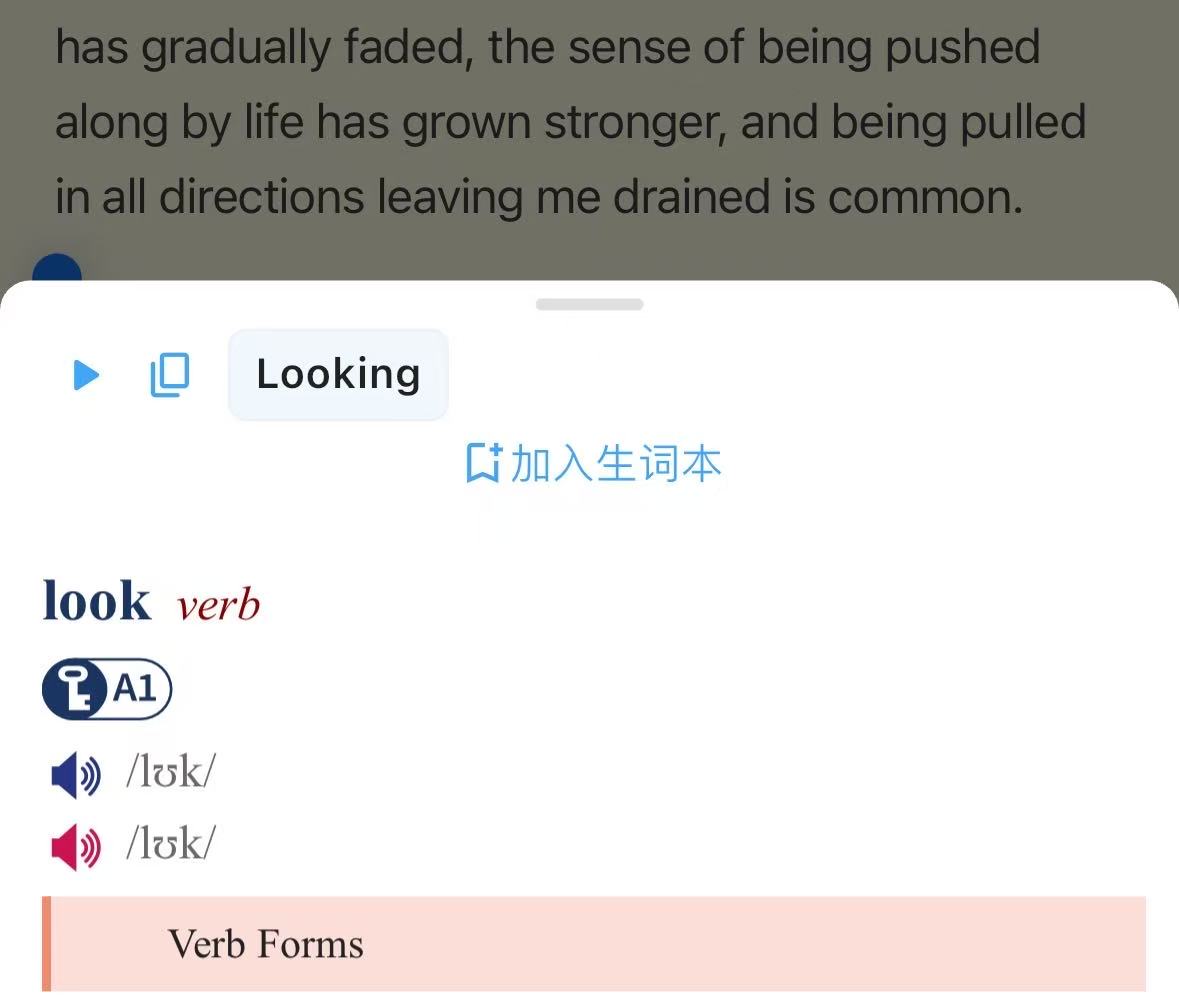Tap the phonetic text beside the blue speaker
The height and width of the screenshot is (1006, 1179).
pos(171,773)
